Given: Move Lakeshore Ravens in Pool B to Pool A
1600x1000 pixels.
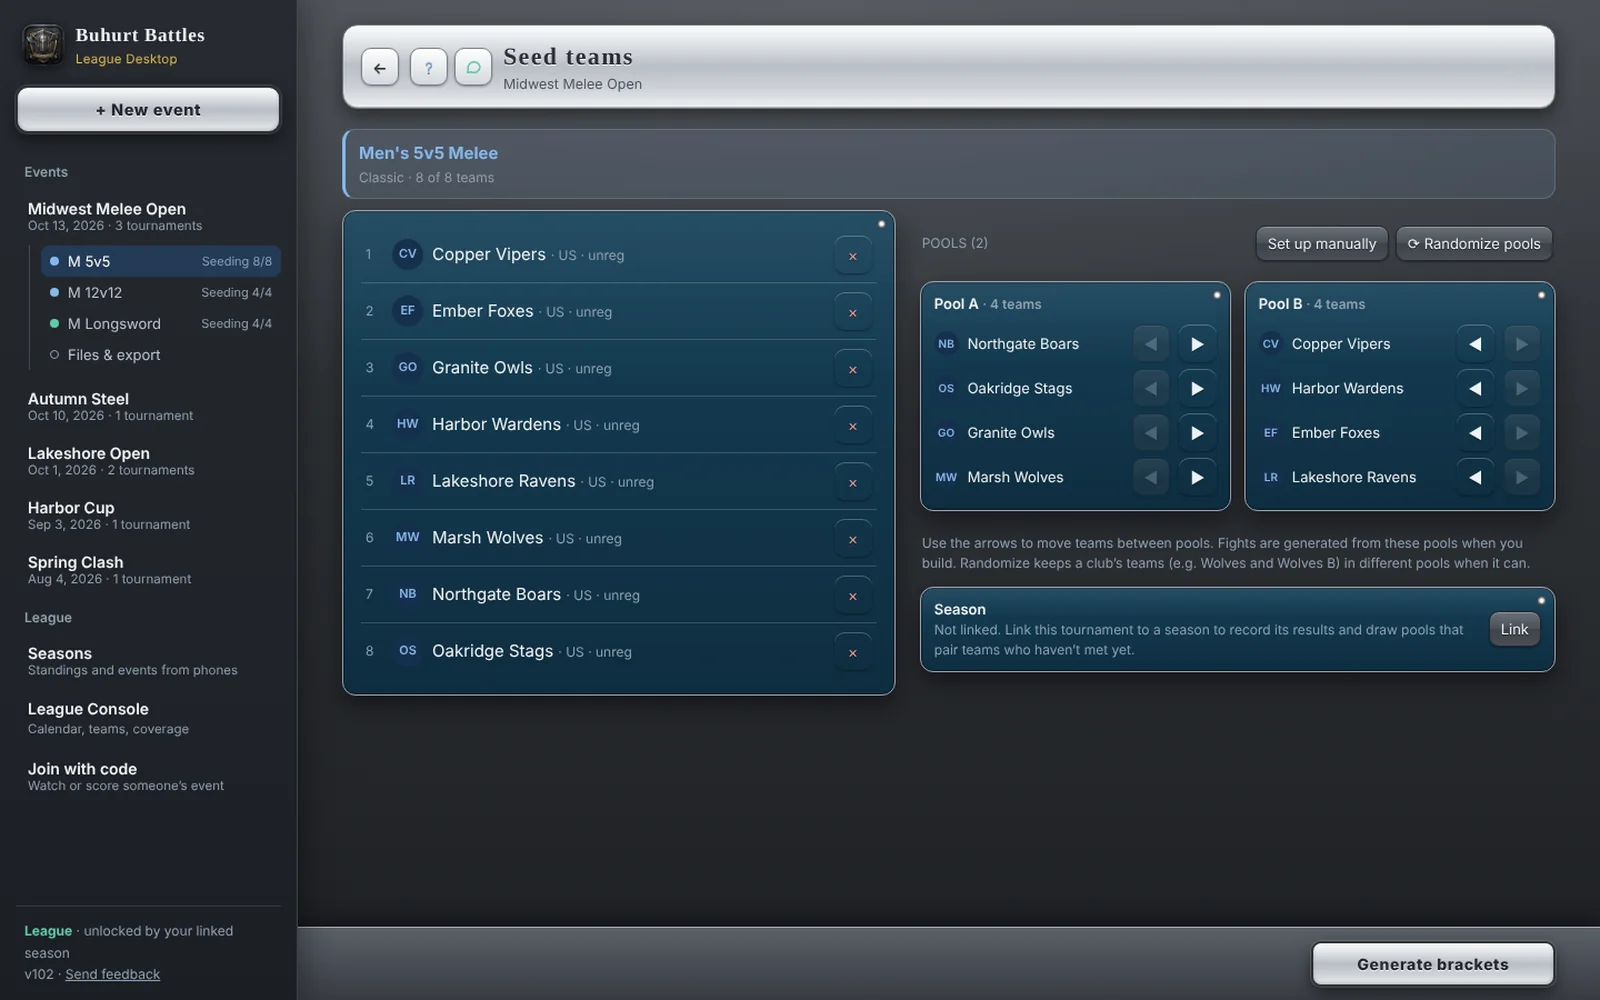Looking at the screenshot, I should [1475, 477].
